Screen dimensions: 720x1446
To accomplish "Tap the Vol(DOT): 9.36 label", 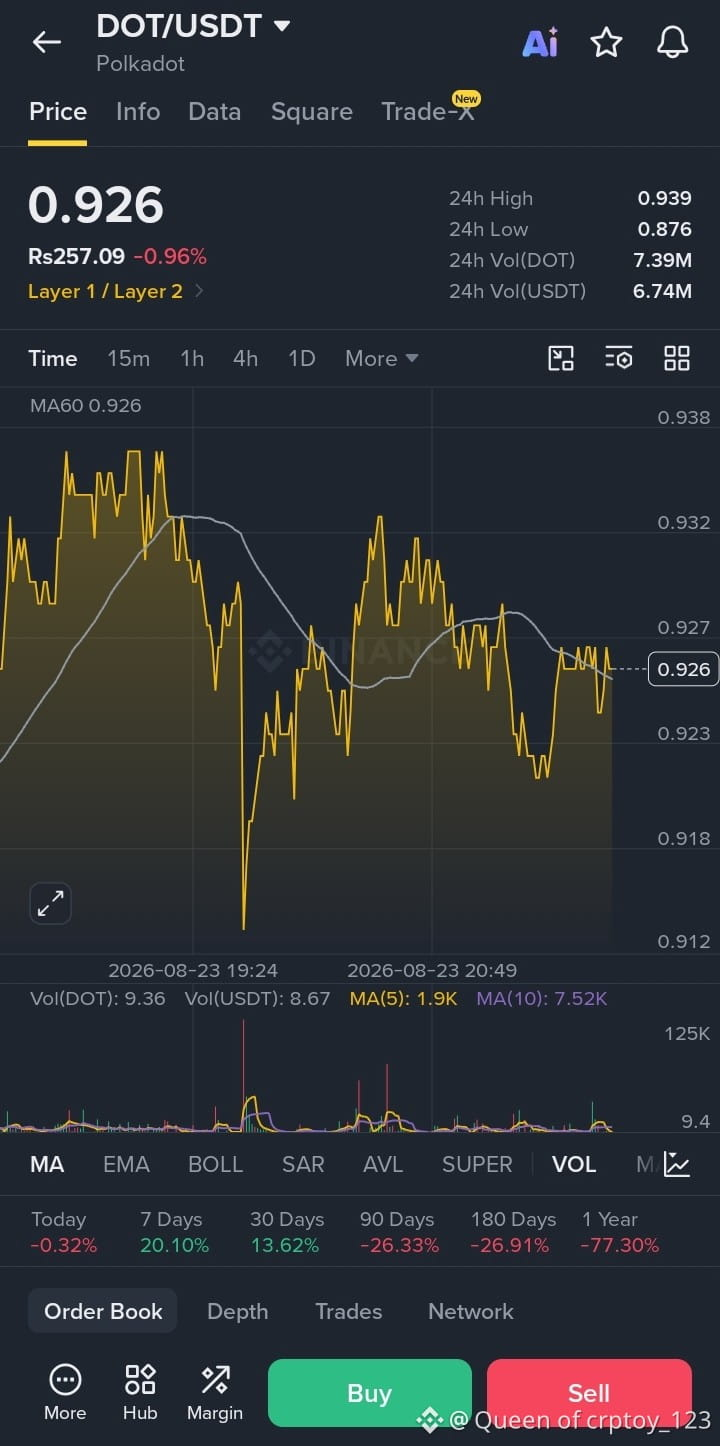I will pyautogui.click(x=98, y=998).
